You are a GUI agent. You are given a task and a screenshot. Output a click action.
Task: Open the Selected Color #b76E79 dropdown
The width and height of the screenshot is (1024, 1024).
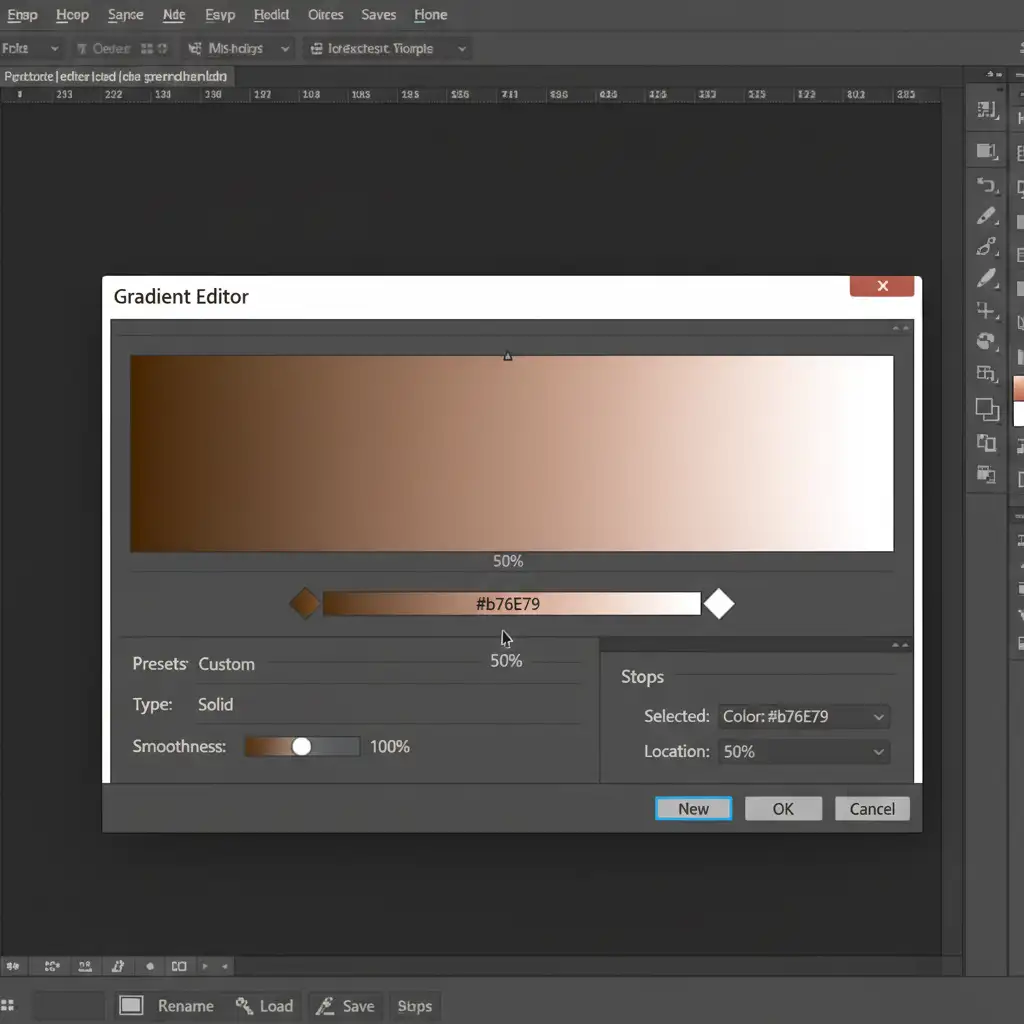pyautogui.click(x=878, y=717)
